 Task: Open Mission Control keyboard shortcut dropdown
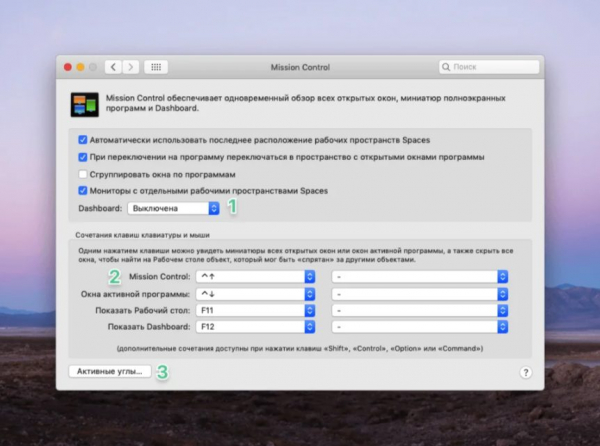[x=255, y=277]
